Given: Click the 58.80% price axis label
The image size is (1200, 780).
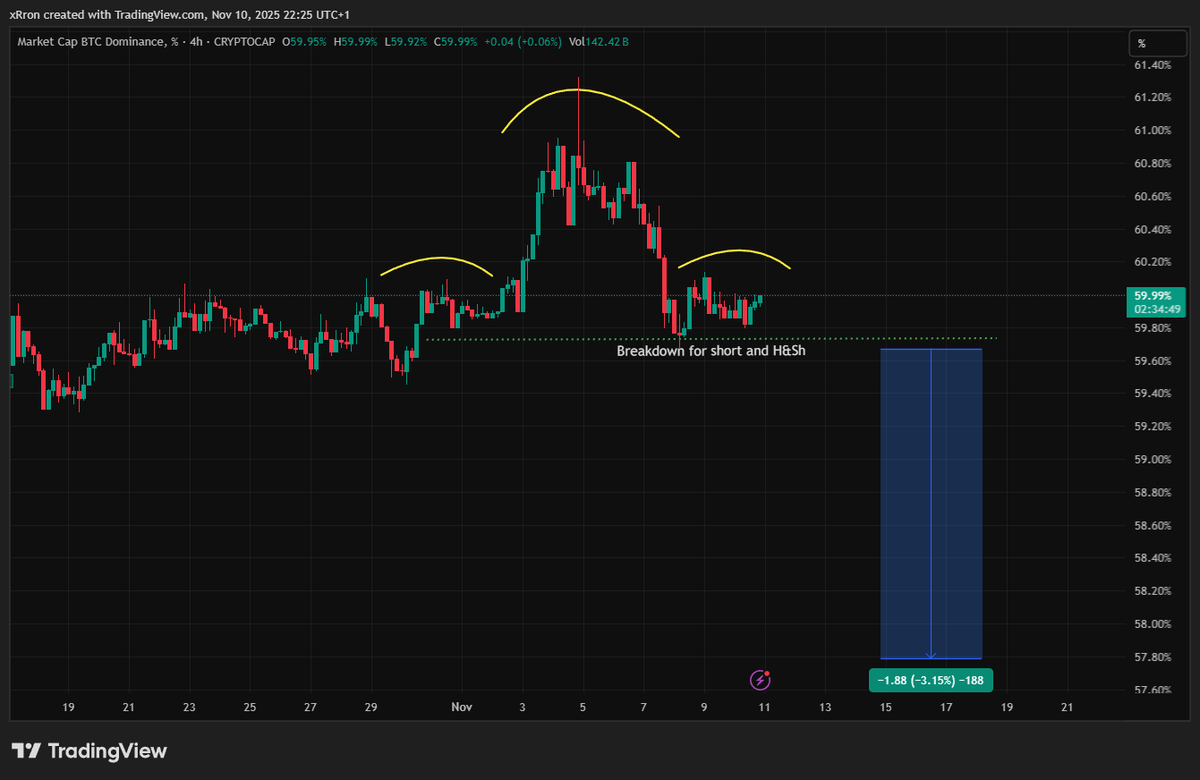Looking at the screenshot, I should pos(1152,492).
